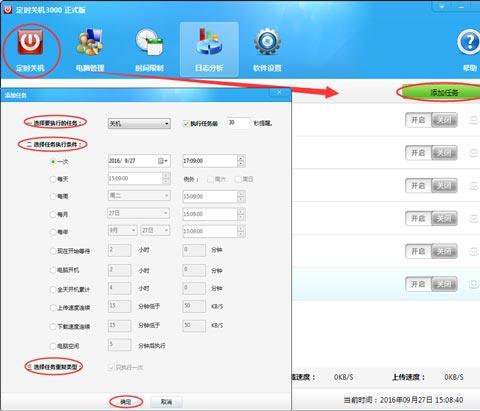Click the 电脑开机 hours field
The image size is (480, 411).
pyautogui.click(x=119, y=270)
